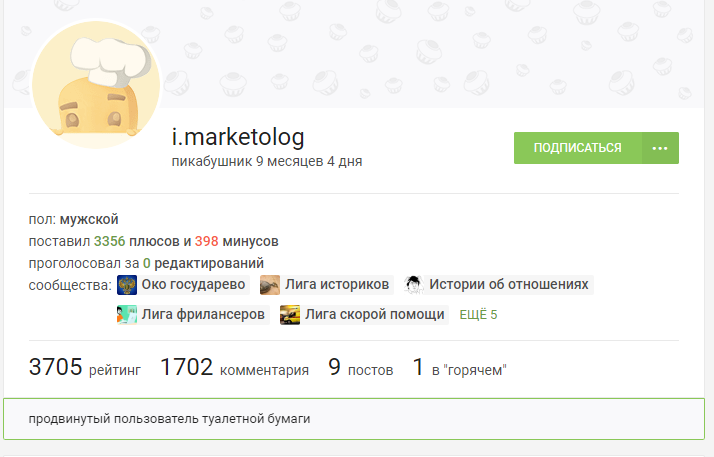Click the Лига фрилансеров community icon
The image size is (714, 457).
tap(127, 315)
